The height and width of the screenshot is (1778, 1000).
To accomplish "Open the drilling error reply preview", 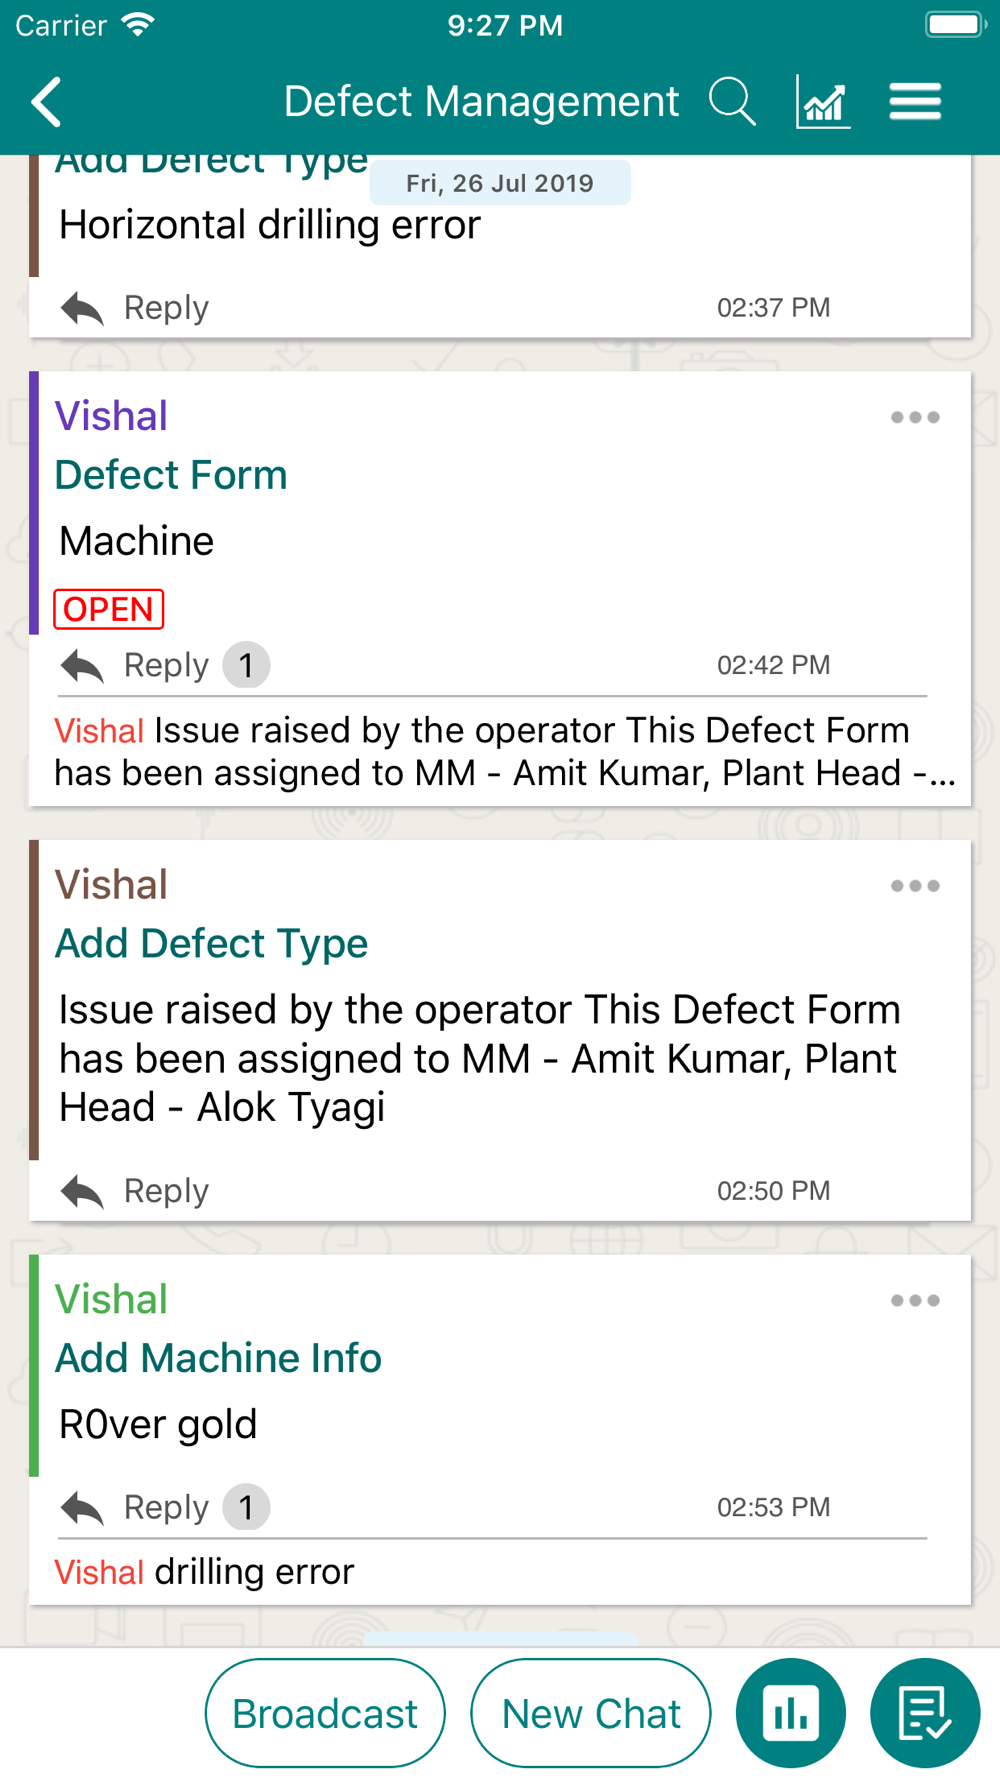I will [x=204, y=1572].
